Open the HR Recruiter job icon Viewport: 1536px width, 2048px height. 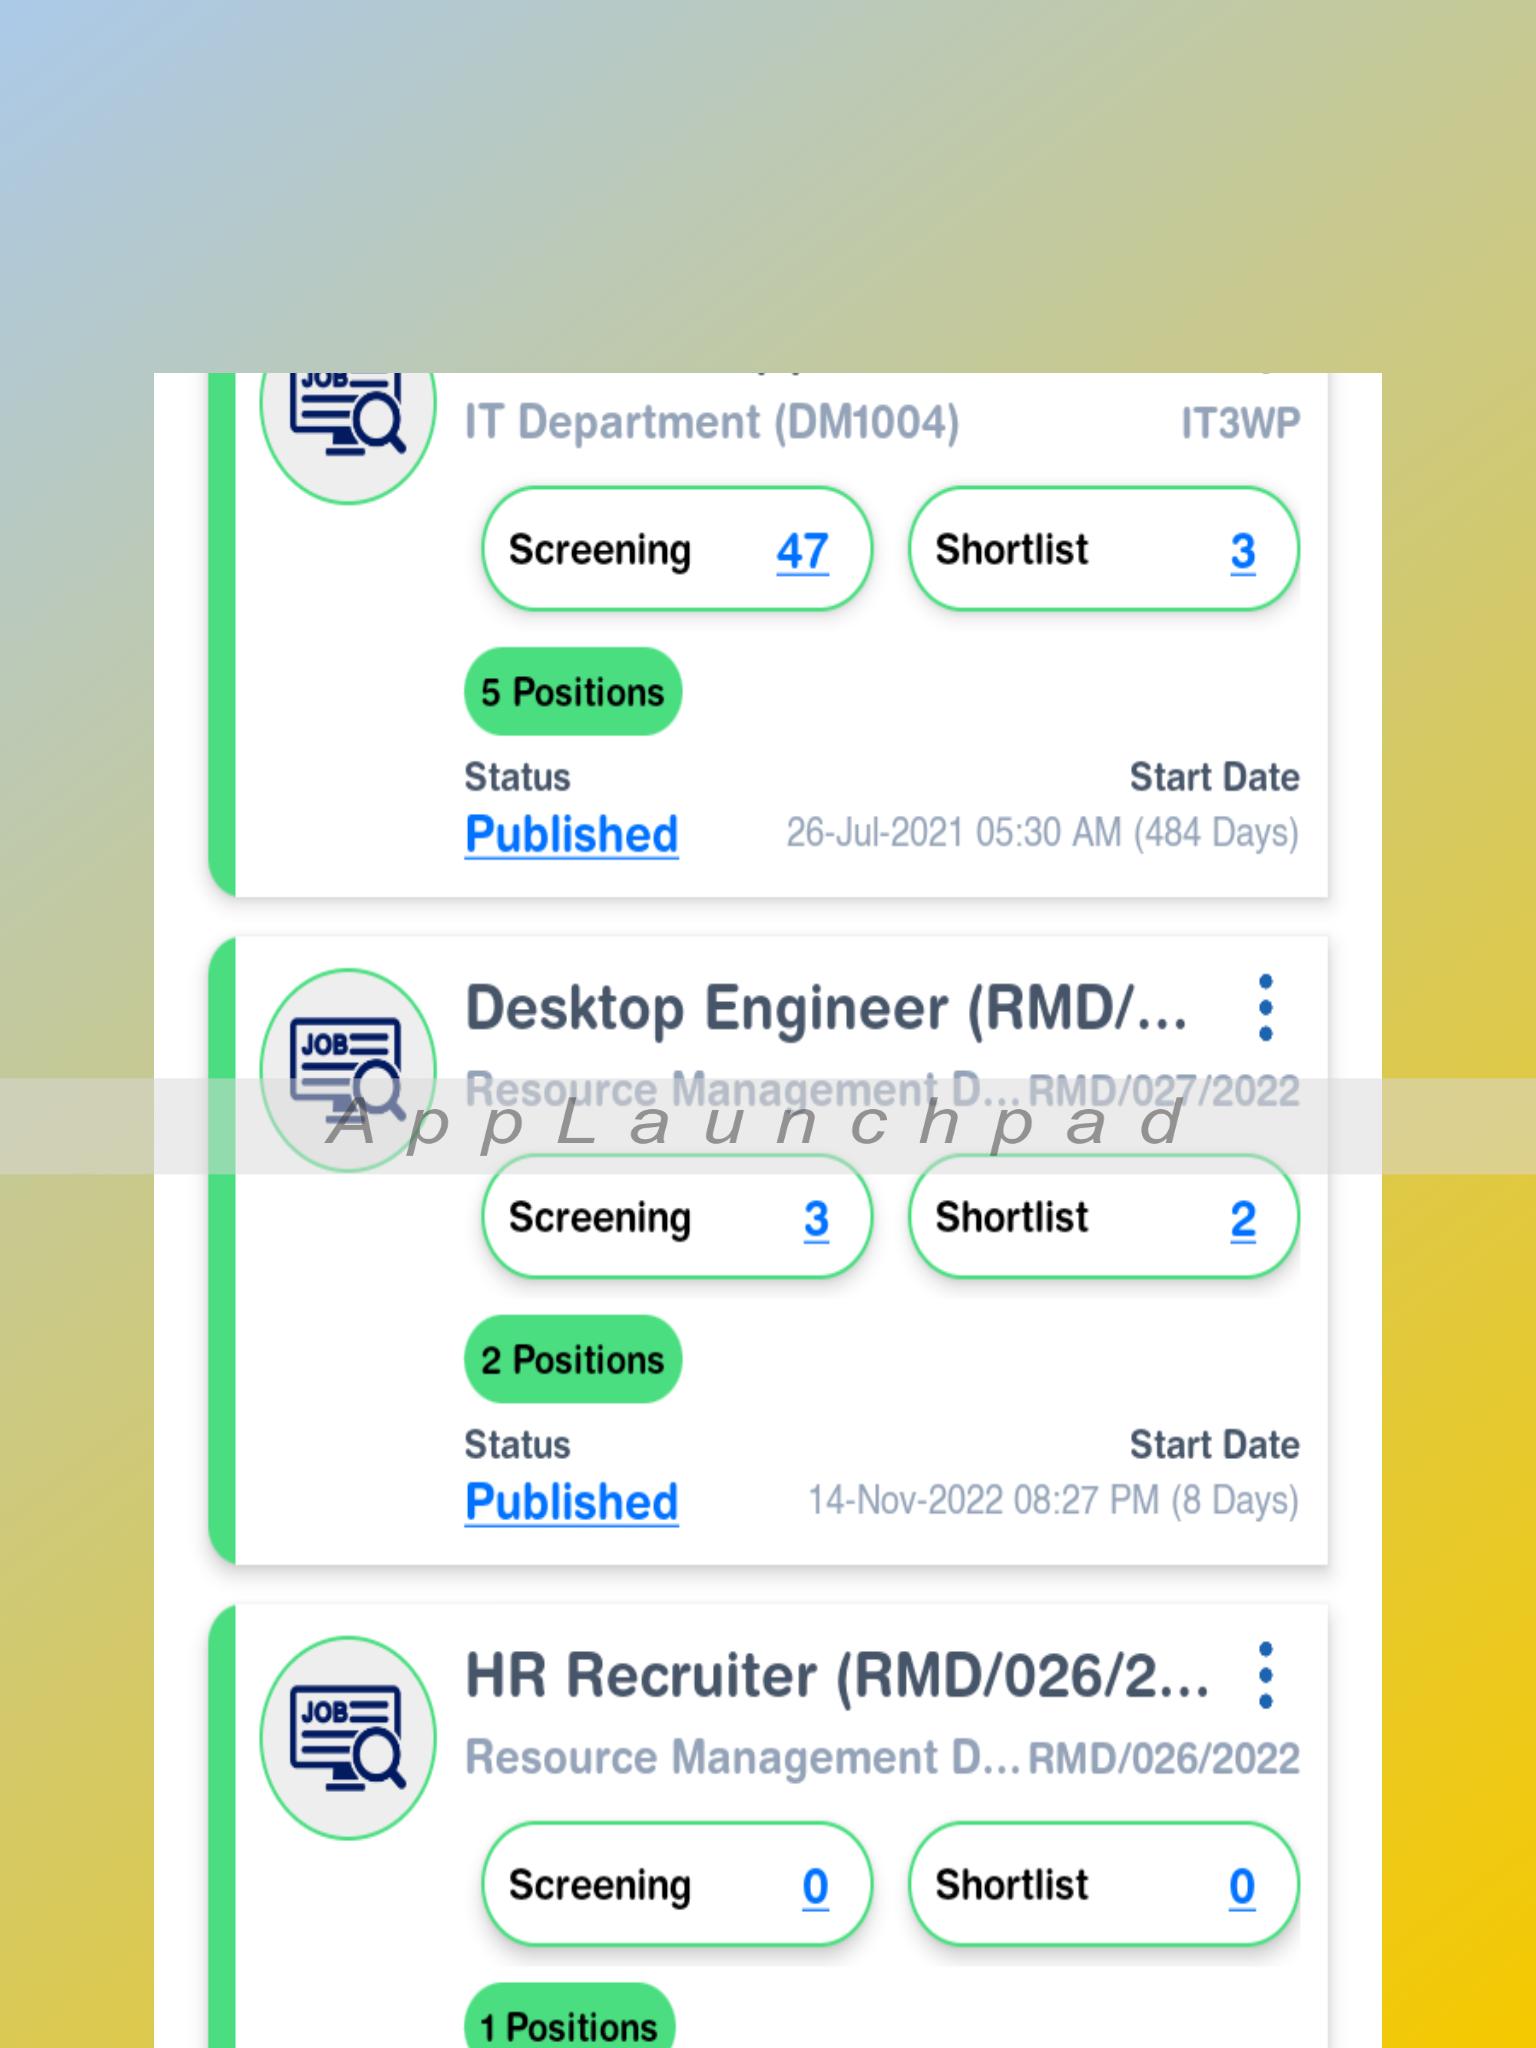(348, 1738)
